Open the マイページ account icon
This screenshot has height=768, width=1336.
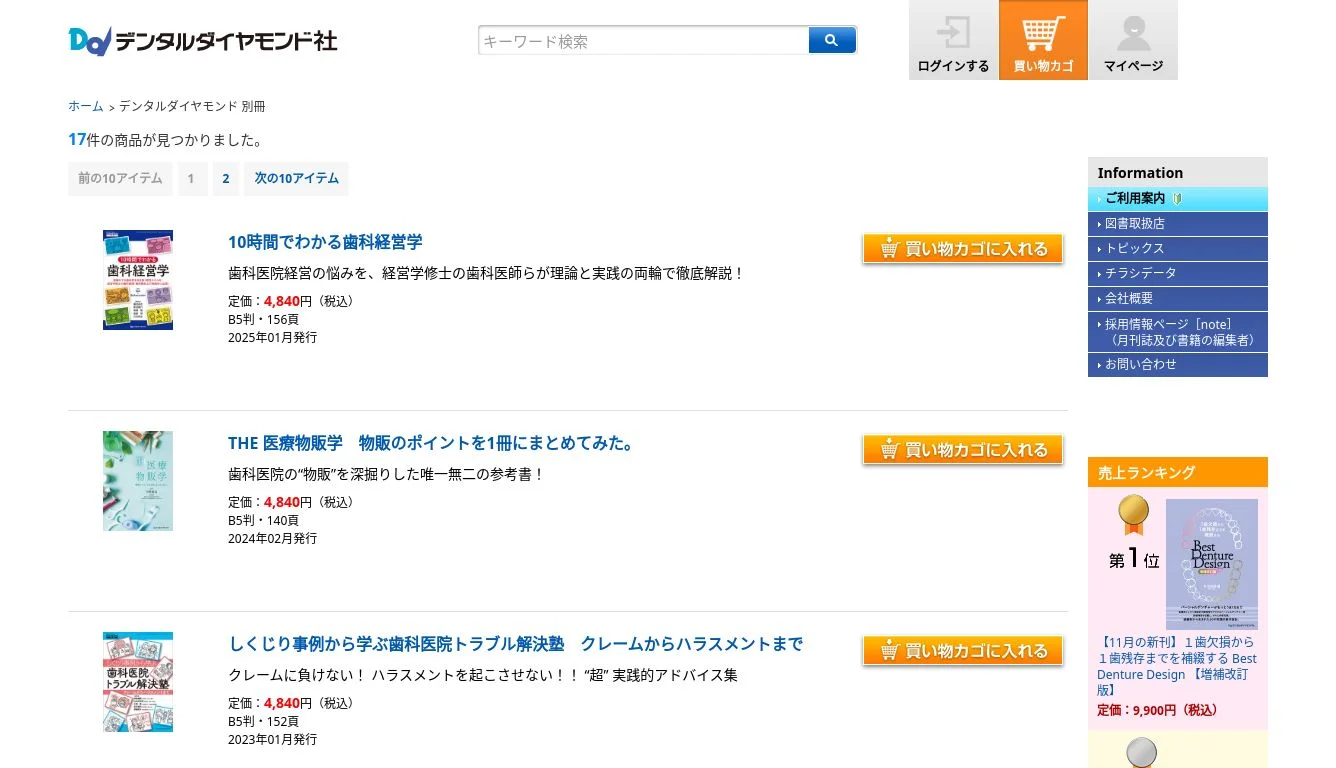[1133, 41]
